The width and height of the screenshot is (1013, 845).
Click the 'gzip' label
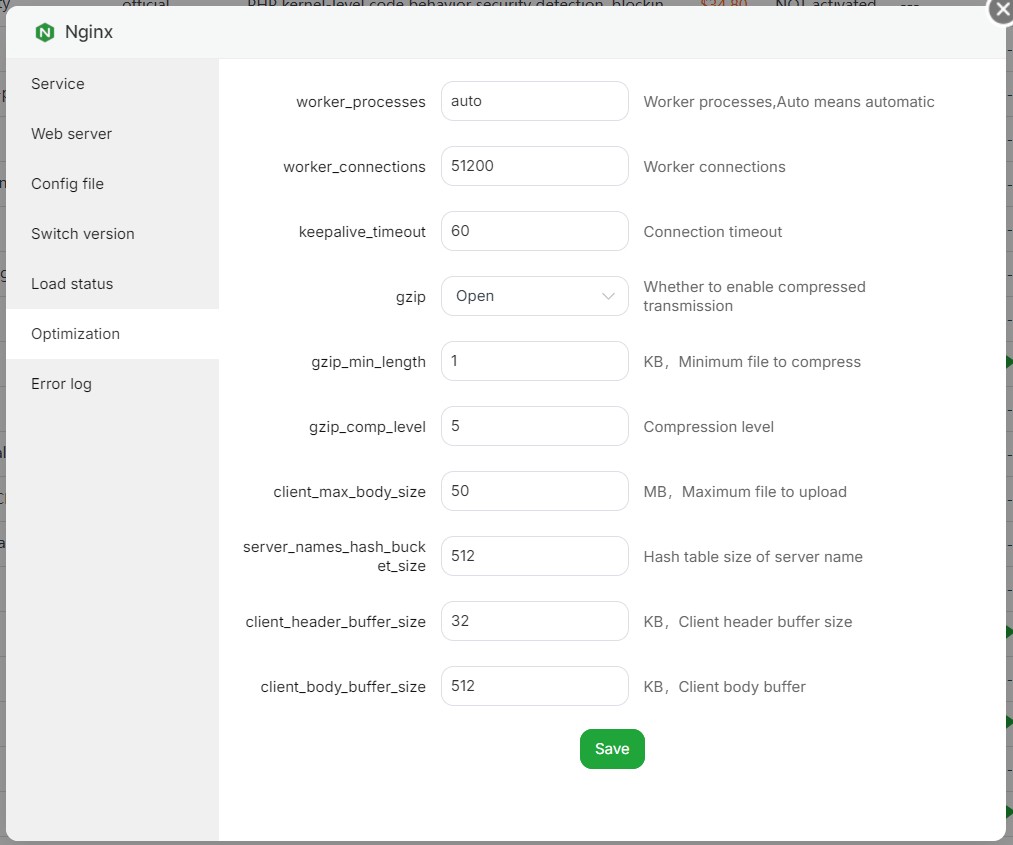pyautogui.click(x=411, y=297)
